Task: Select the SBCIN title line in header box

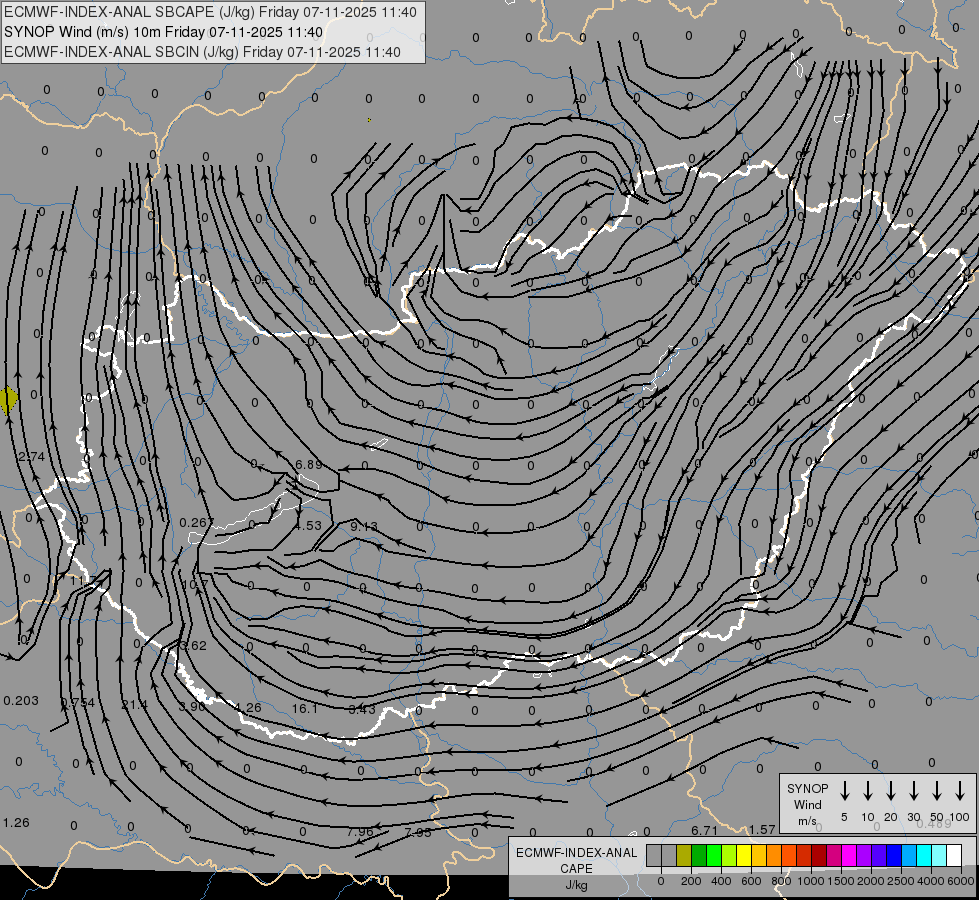Action: (202, 52)
